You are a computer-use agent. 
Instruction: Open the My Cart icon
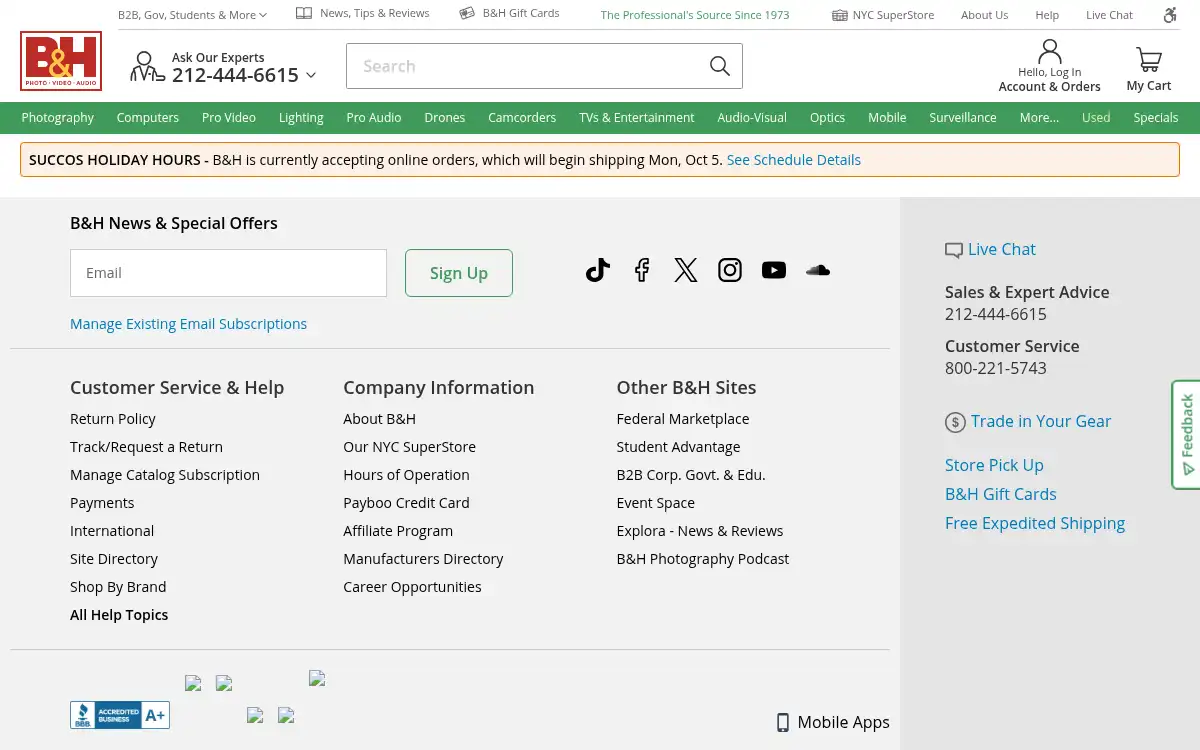(x=1149, y=60)
